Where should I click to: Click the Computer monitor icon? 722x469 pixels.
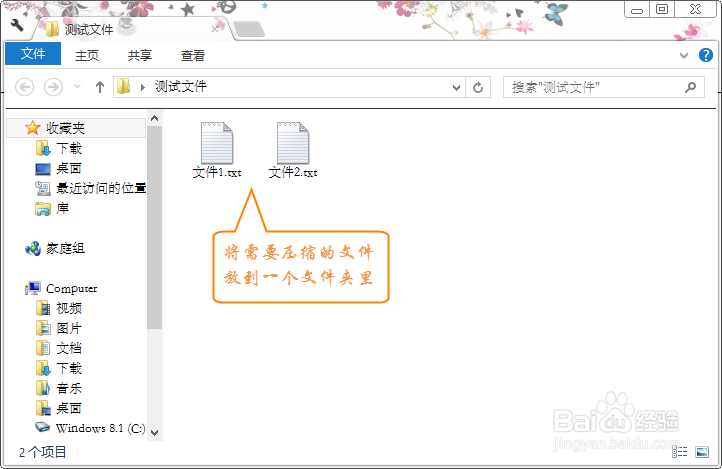(x=33, y=289)
